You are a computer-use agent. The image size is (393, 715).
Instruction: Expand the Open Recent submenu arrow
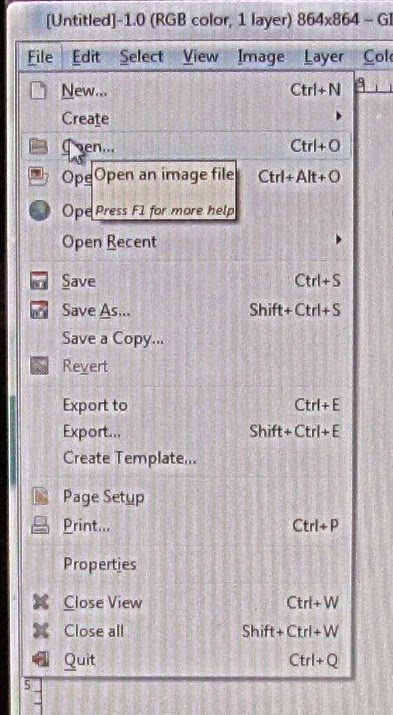[x=338, y=239]
